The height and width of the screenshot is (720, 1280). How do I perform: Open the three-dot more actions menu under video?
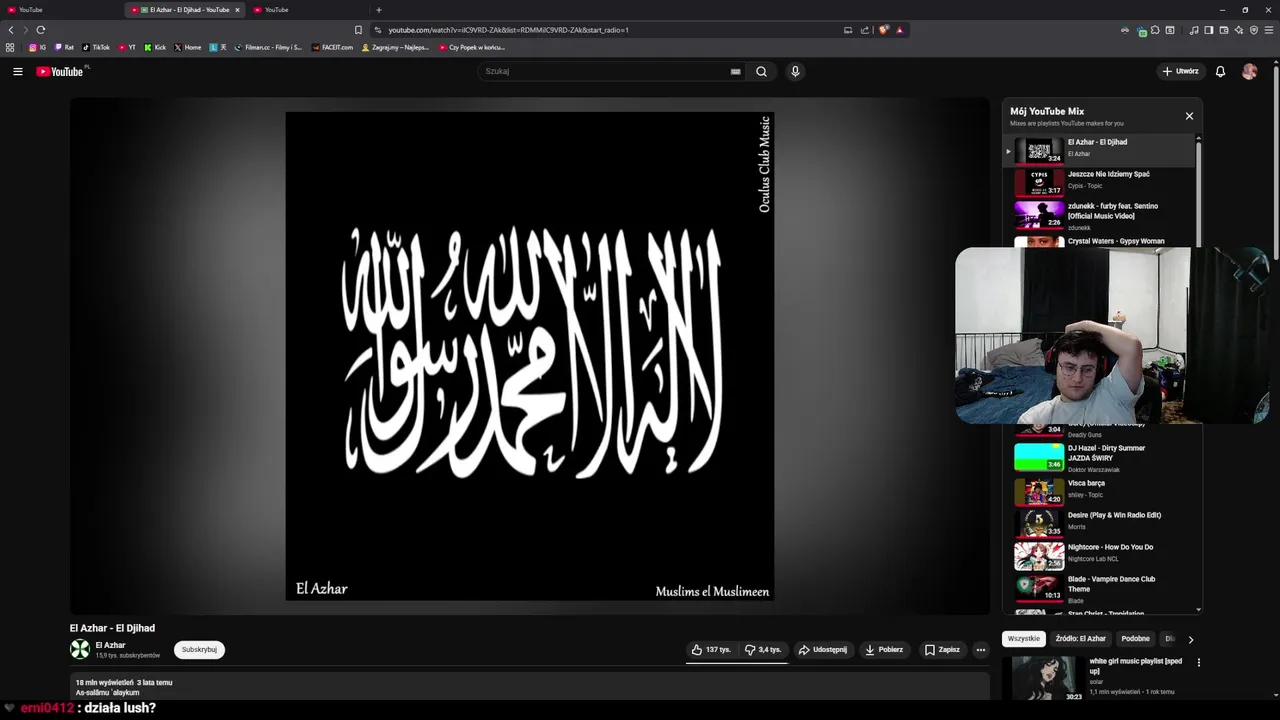981,649
